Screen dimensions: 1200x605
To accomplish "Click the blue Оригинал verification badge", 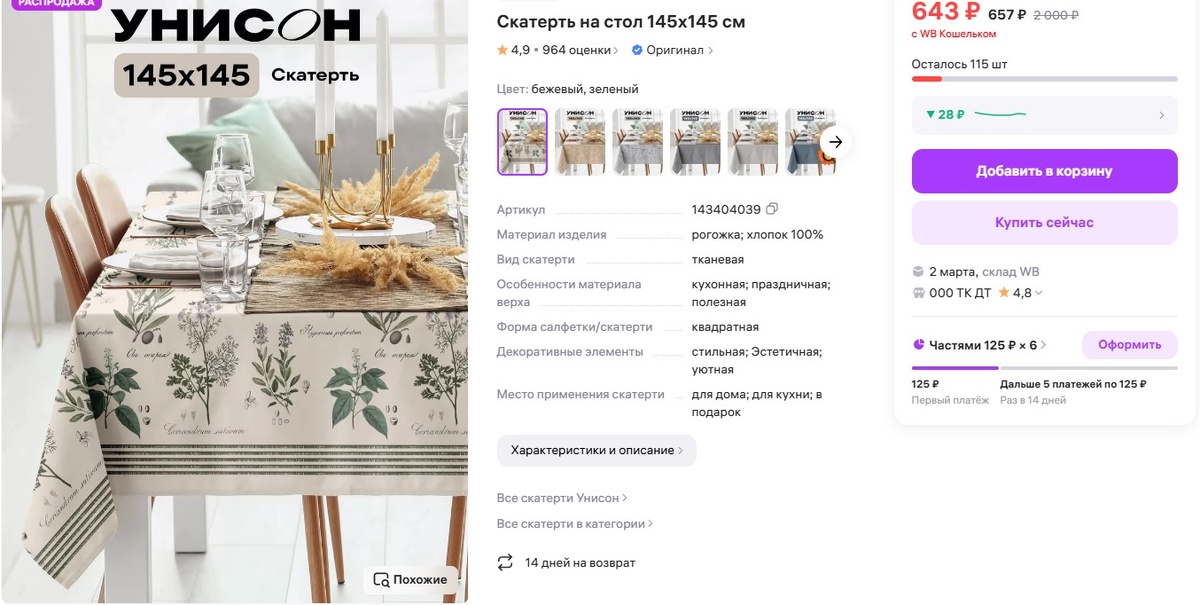I will pos(636,50).
